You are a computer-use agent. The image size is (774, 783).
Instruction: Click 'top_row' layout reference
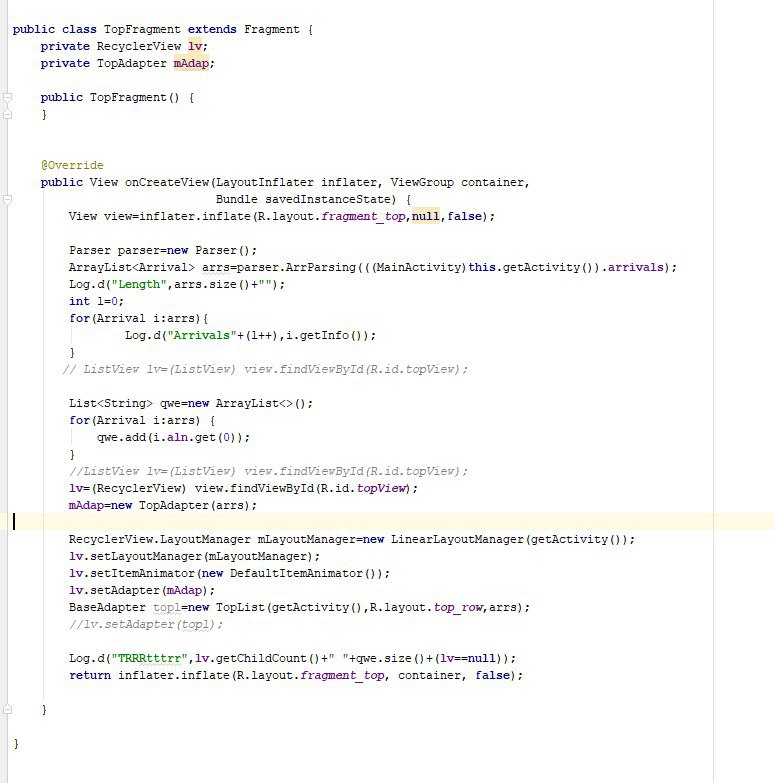pyautogui.click(x=458, y=607)
